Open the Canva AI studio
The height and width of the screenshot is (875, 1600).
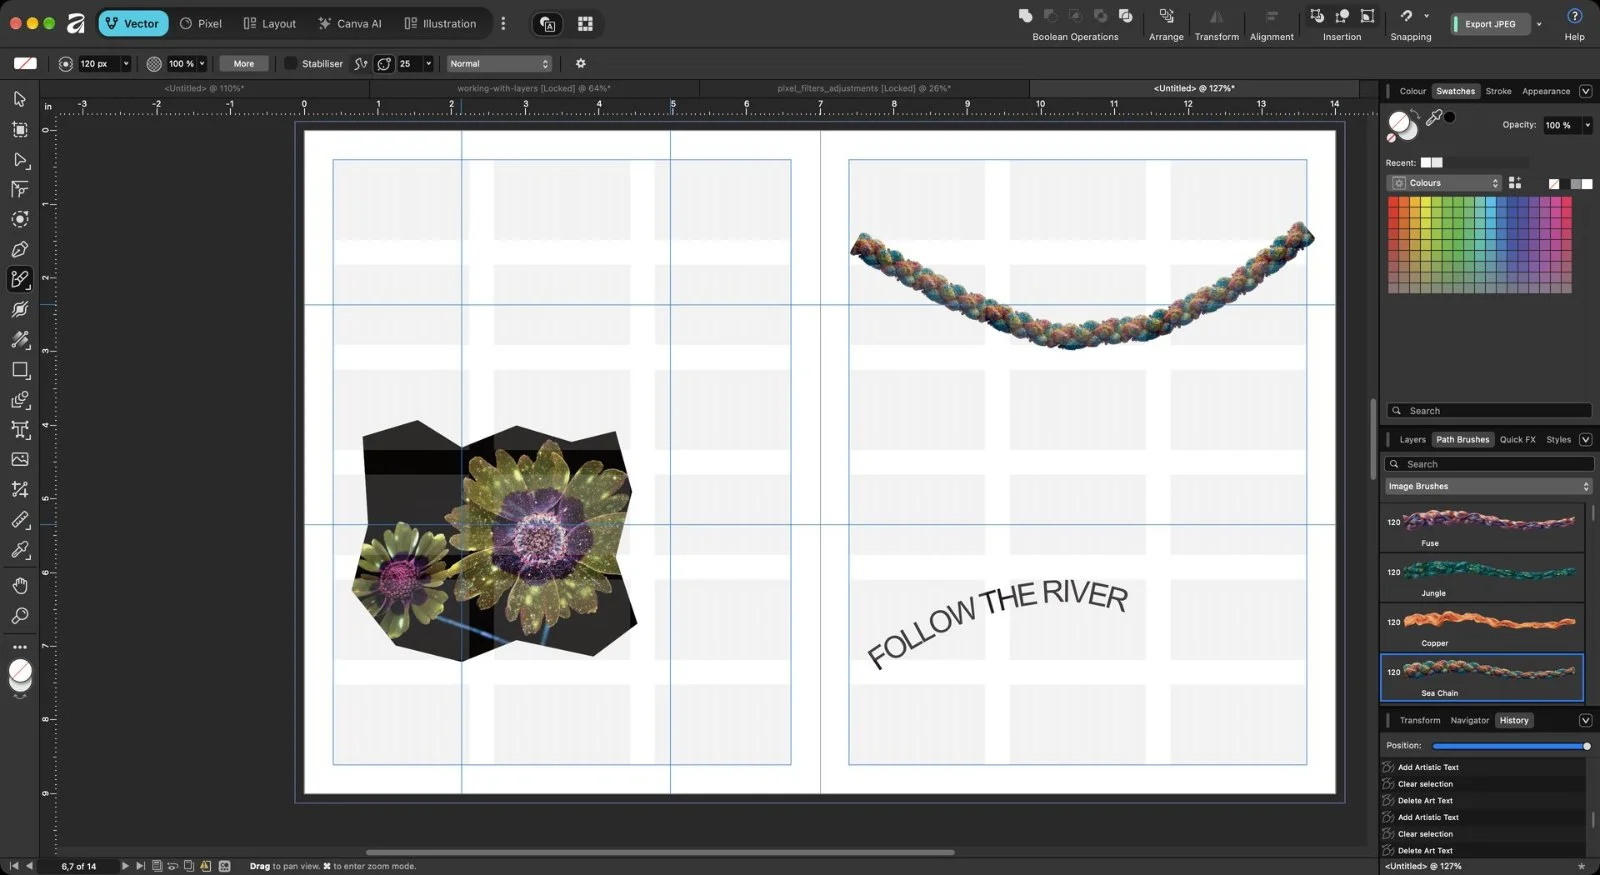[x=350, y=23]
